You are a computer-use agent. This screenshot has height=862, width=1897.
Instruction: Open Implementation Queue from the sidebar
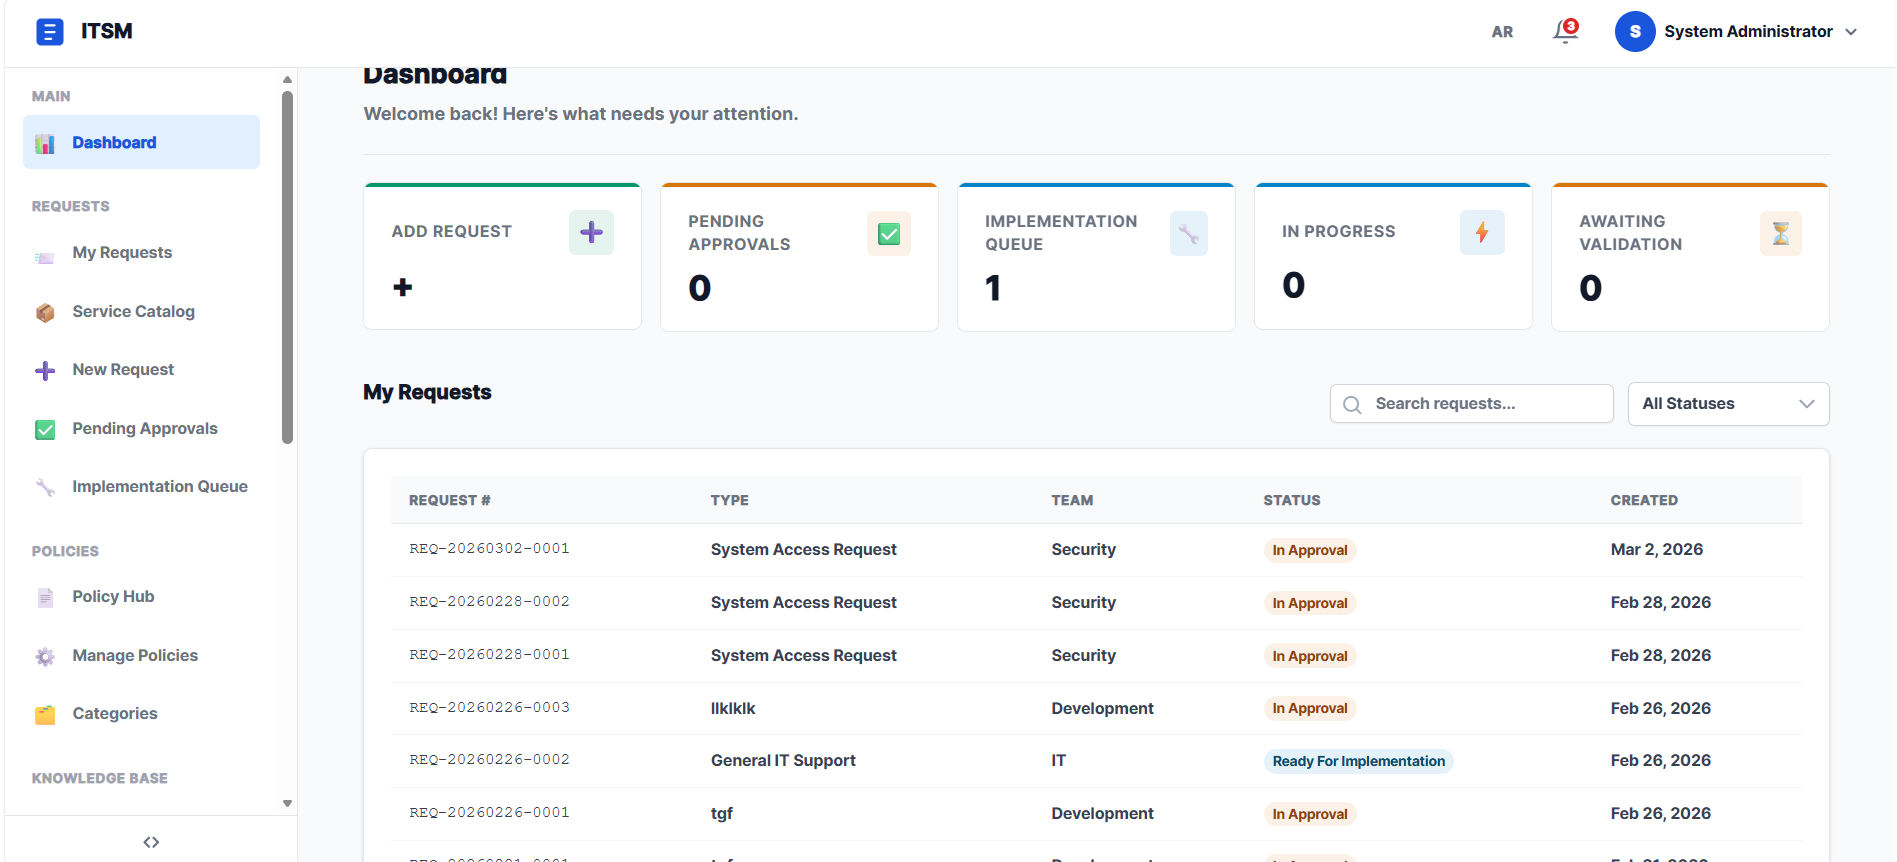click(141, 487)
